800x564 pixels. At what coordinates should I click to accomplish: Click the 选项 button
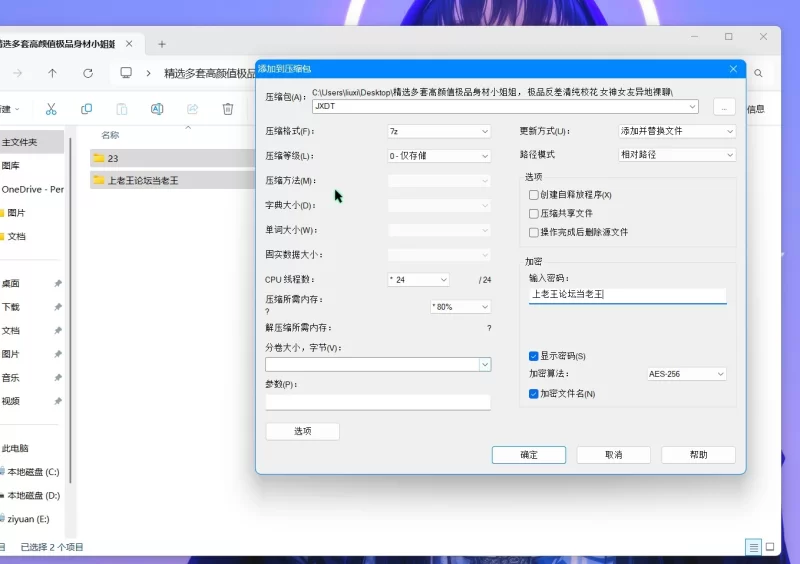(x=303, y=431)
